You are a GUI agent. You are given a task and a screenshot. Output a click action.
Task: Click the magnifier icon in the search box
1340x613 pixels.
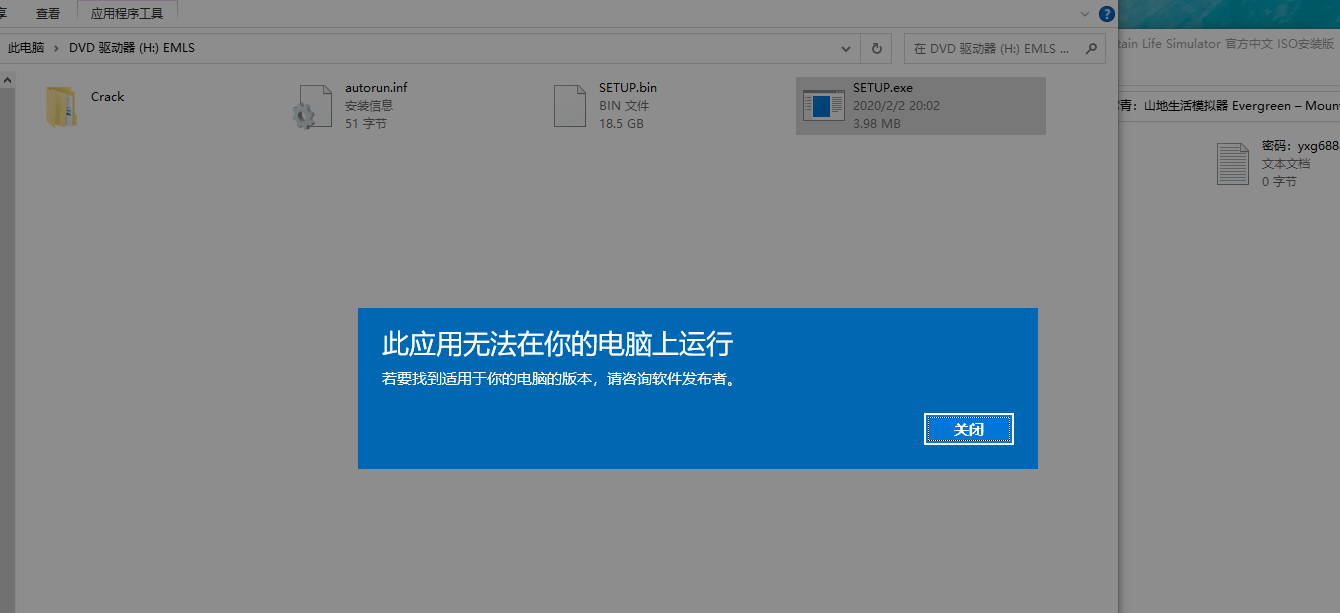(1093, 48)
